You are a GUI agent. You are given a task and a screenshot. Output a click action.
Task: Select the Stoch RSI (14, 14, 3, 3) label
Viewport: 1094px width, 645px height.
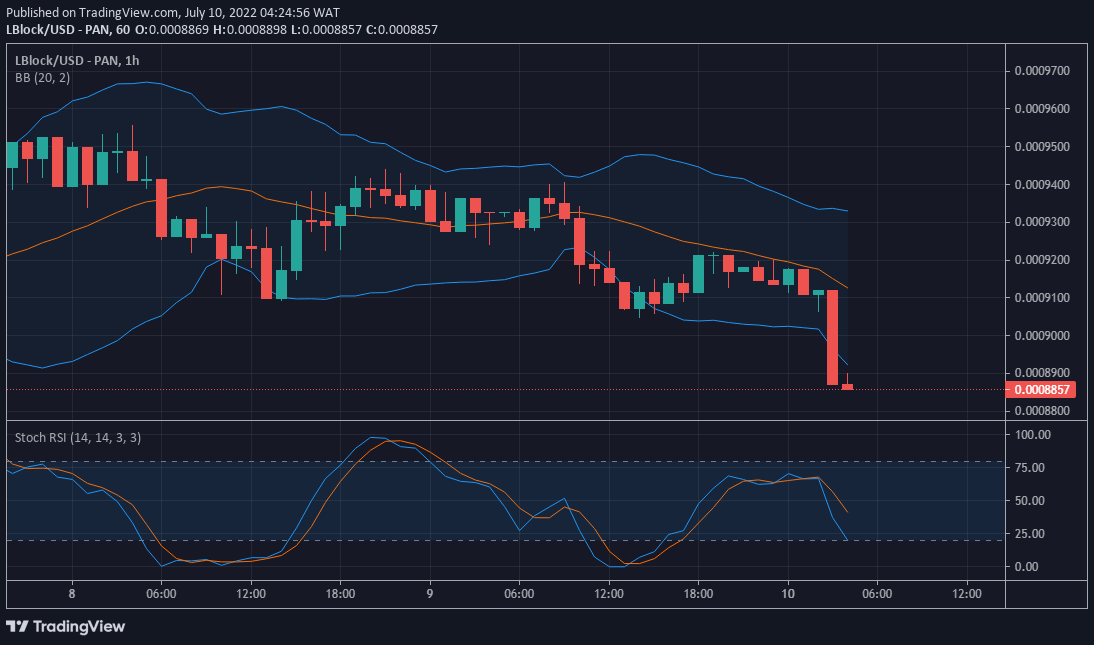78,438
